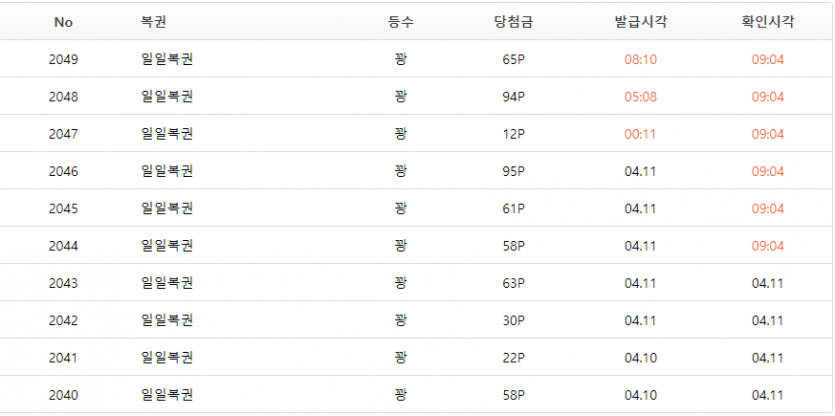Click the 12P prize amount
Viewport: 835px width, 416px height.
tap(513, 134)
